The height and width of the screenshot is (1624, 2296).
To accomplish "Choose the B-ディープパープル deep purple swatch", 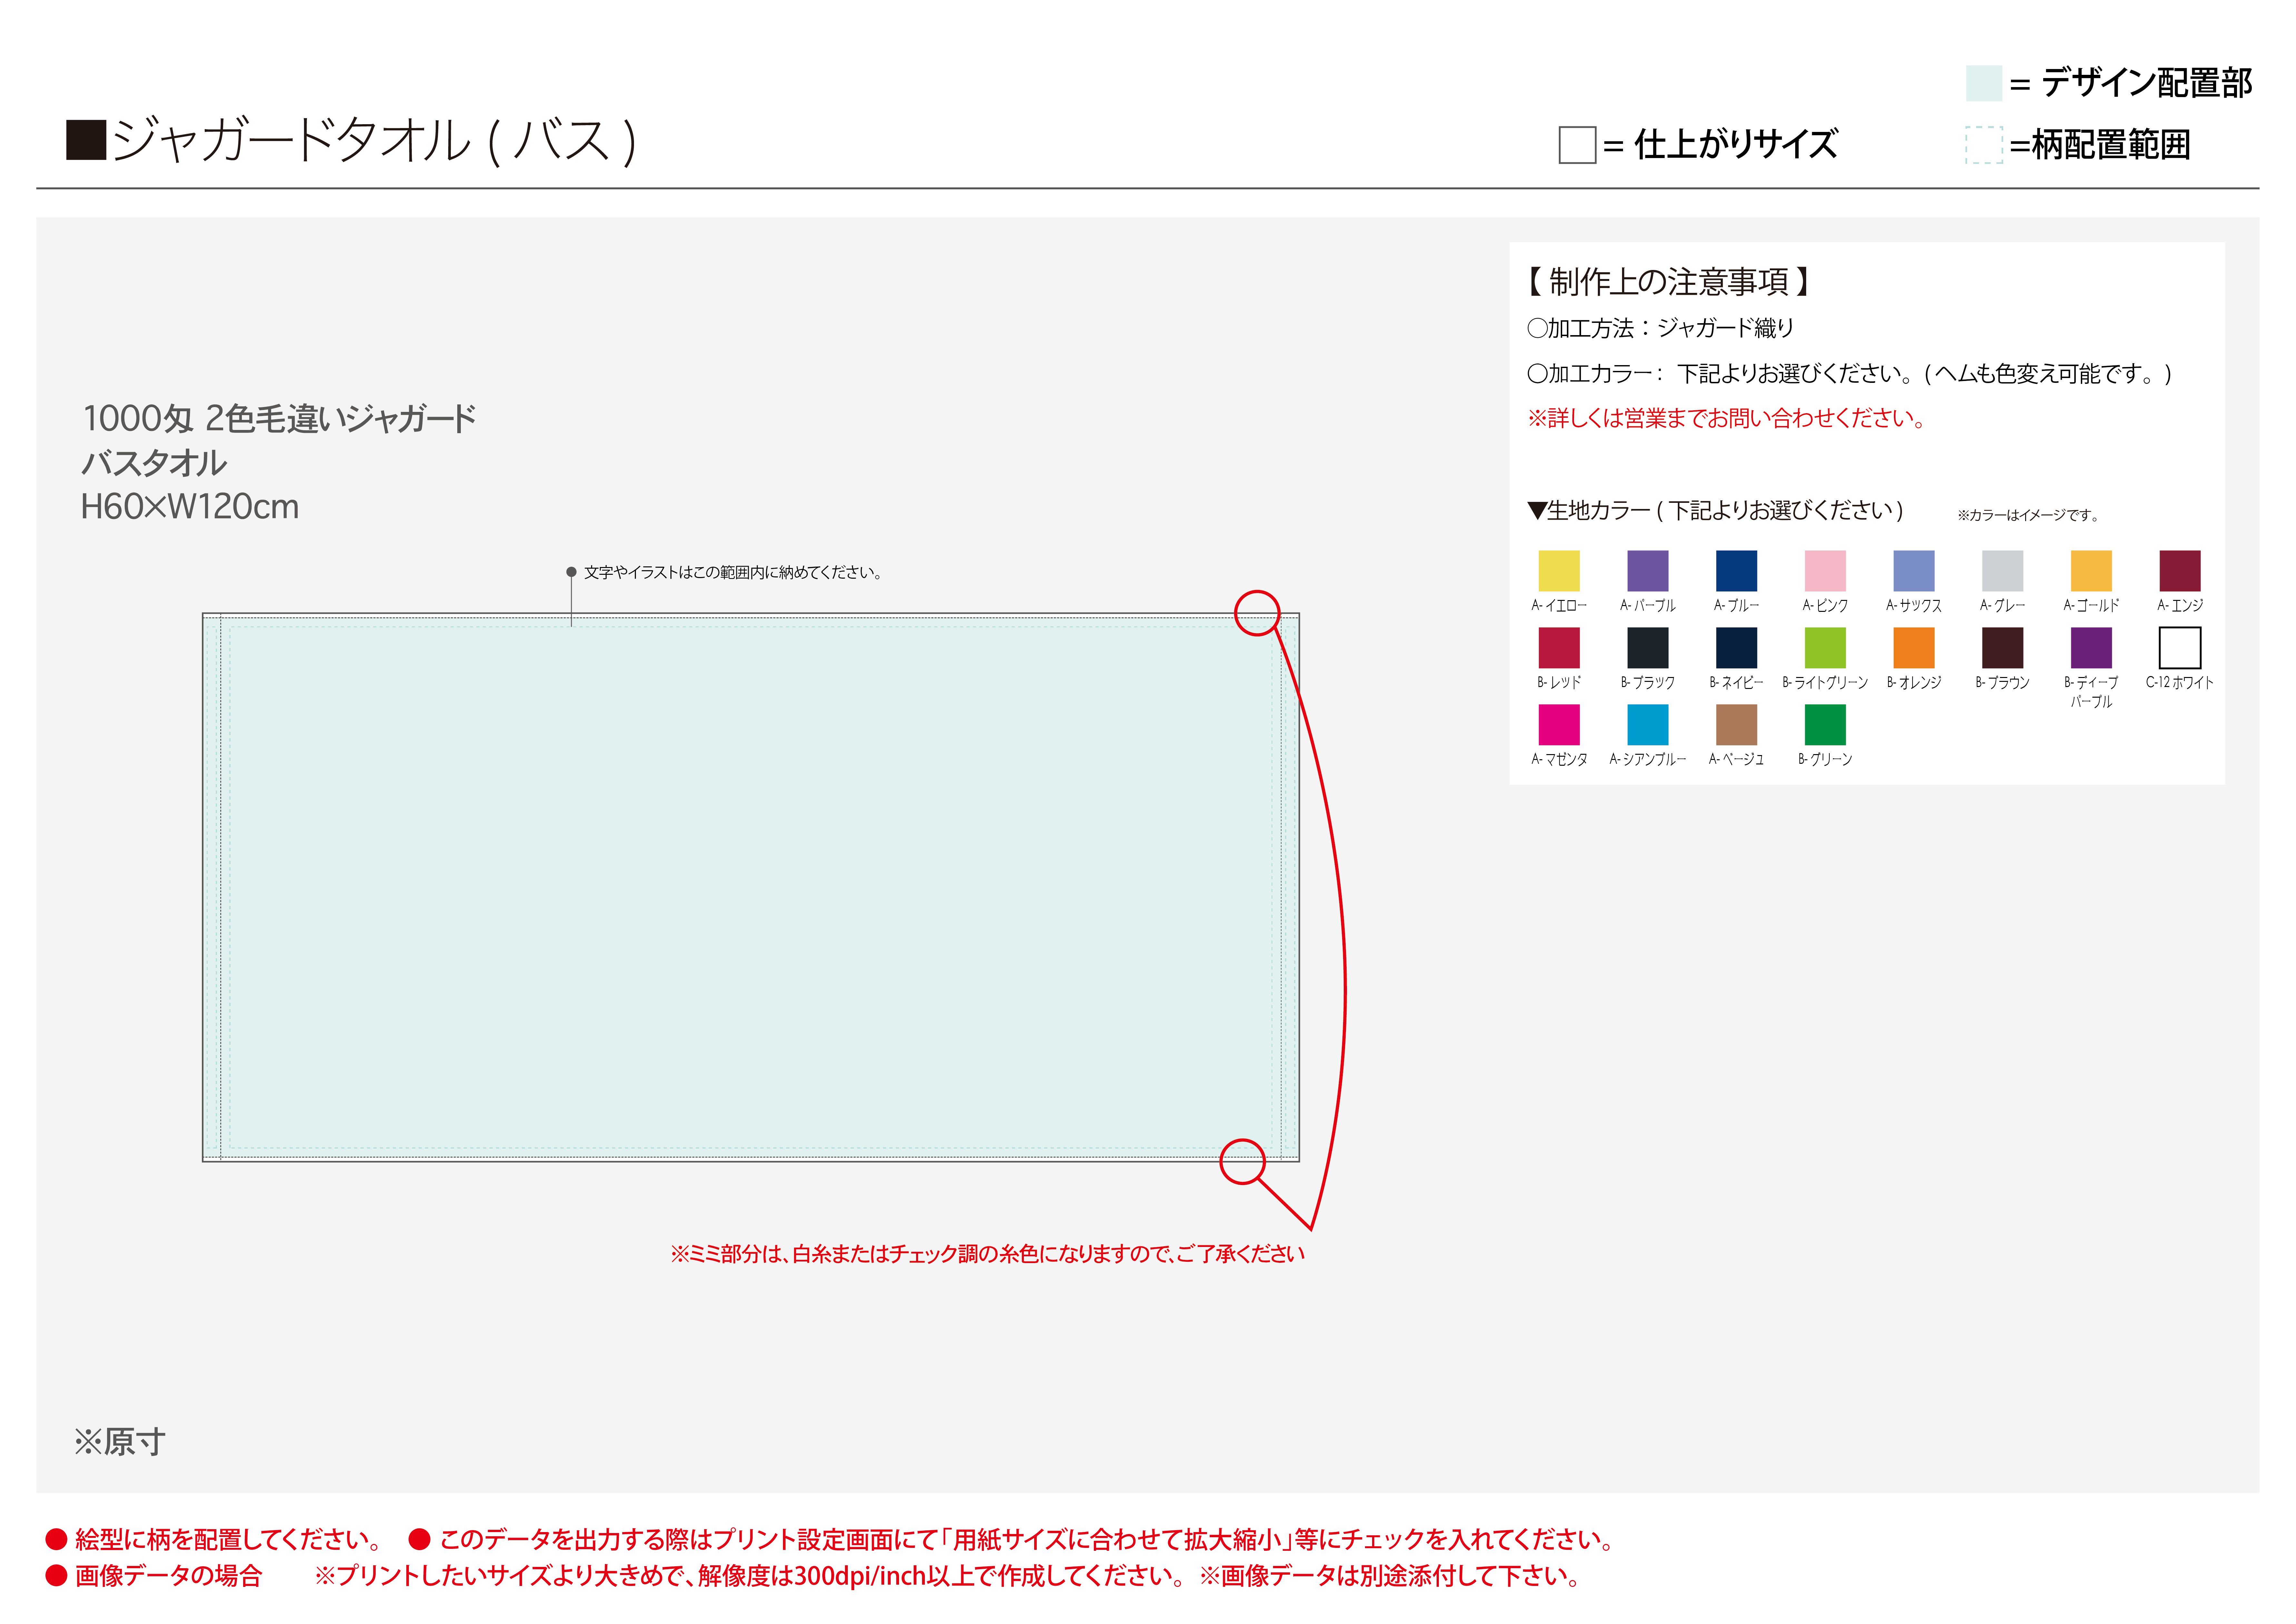I will [x=2091, y=648].
